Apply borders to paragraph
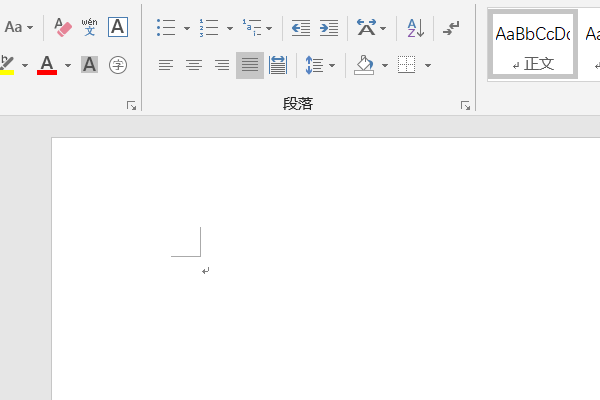This screenshot has width=600, height=400. tap(407, 65)
